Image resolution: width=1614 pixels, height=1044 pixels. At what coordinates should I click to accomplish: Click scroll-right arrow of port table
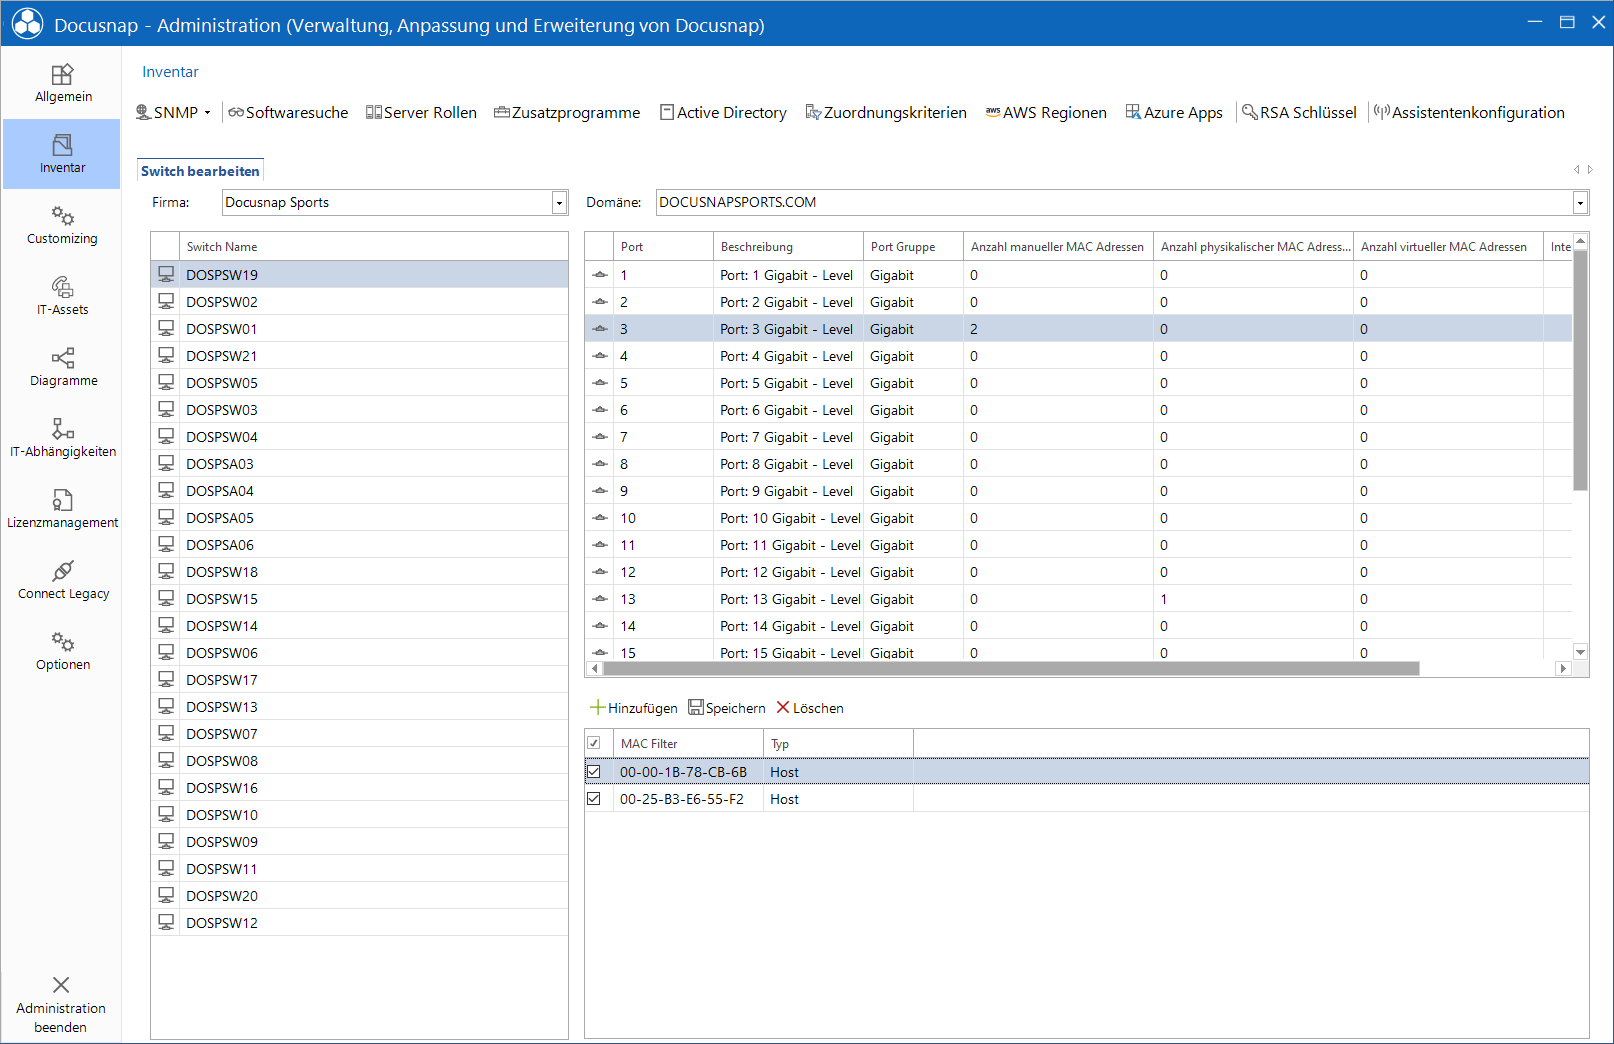point(1563,668)
